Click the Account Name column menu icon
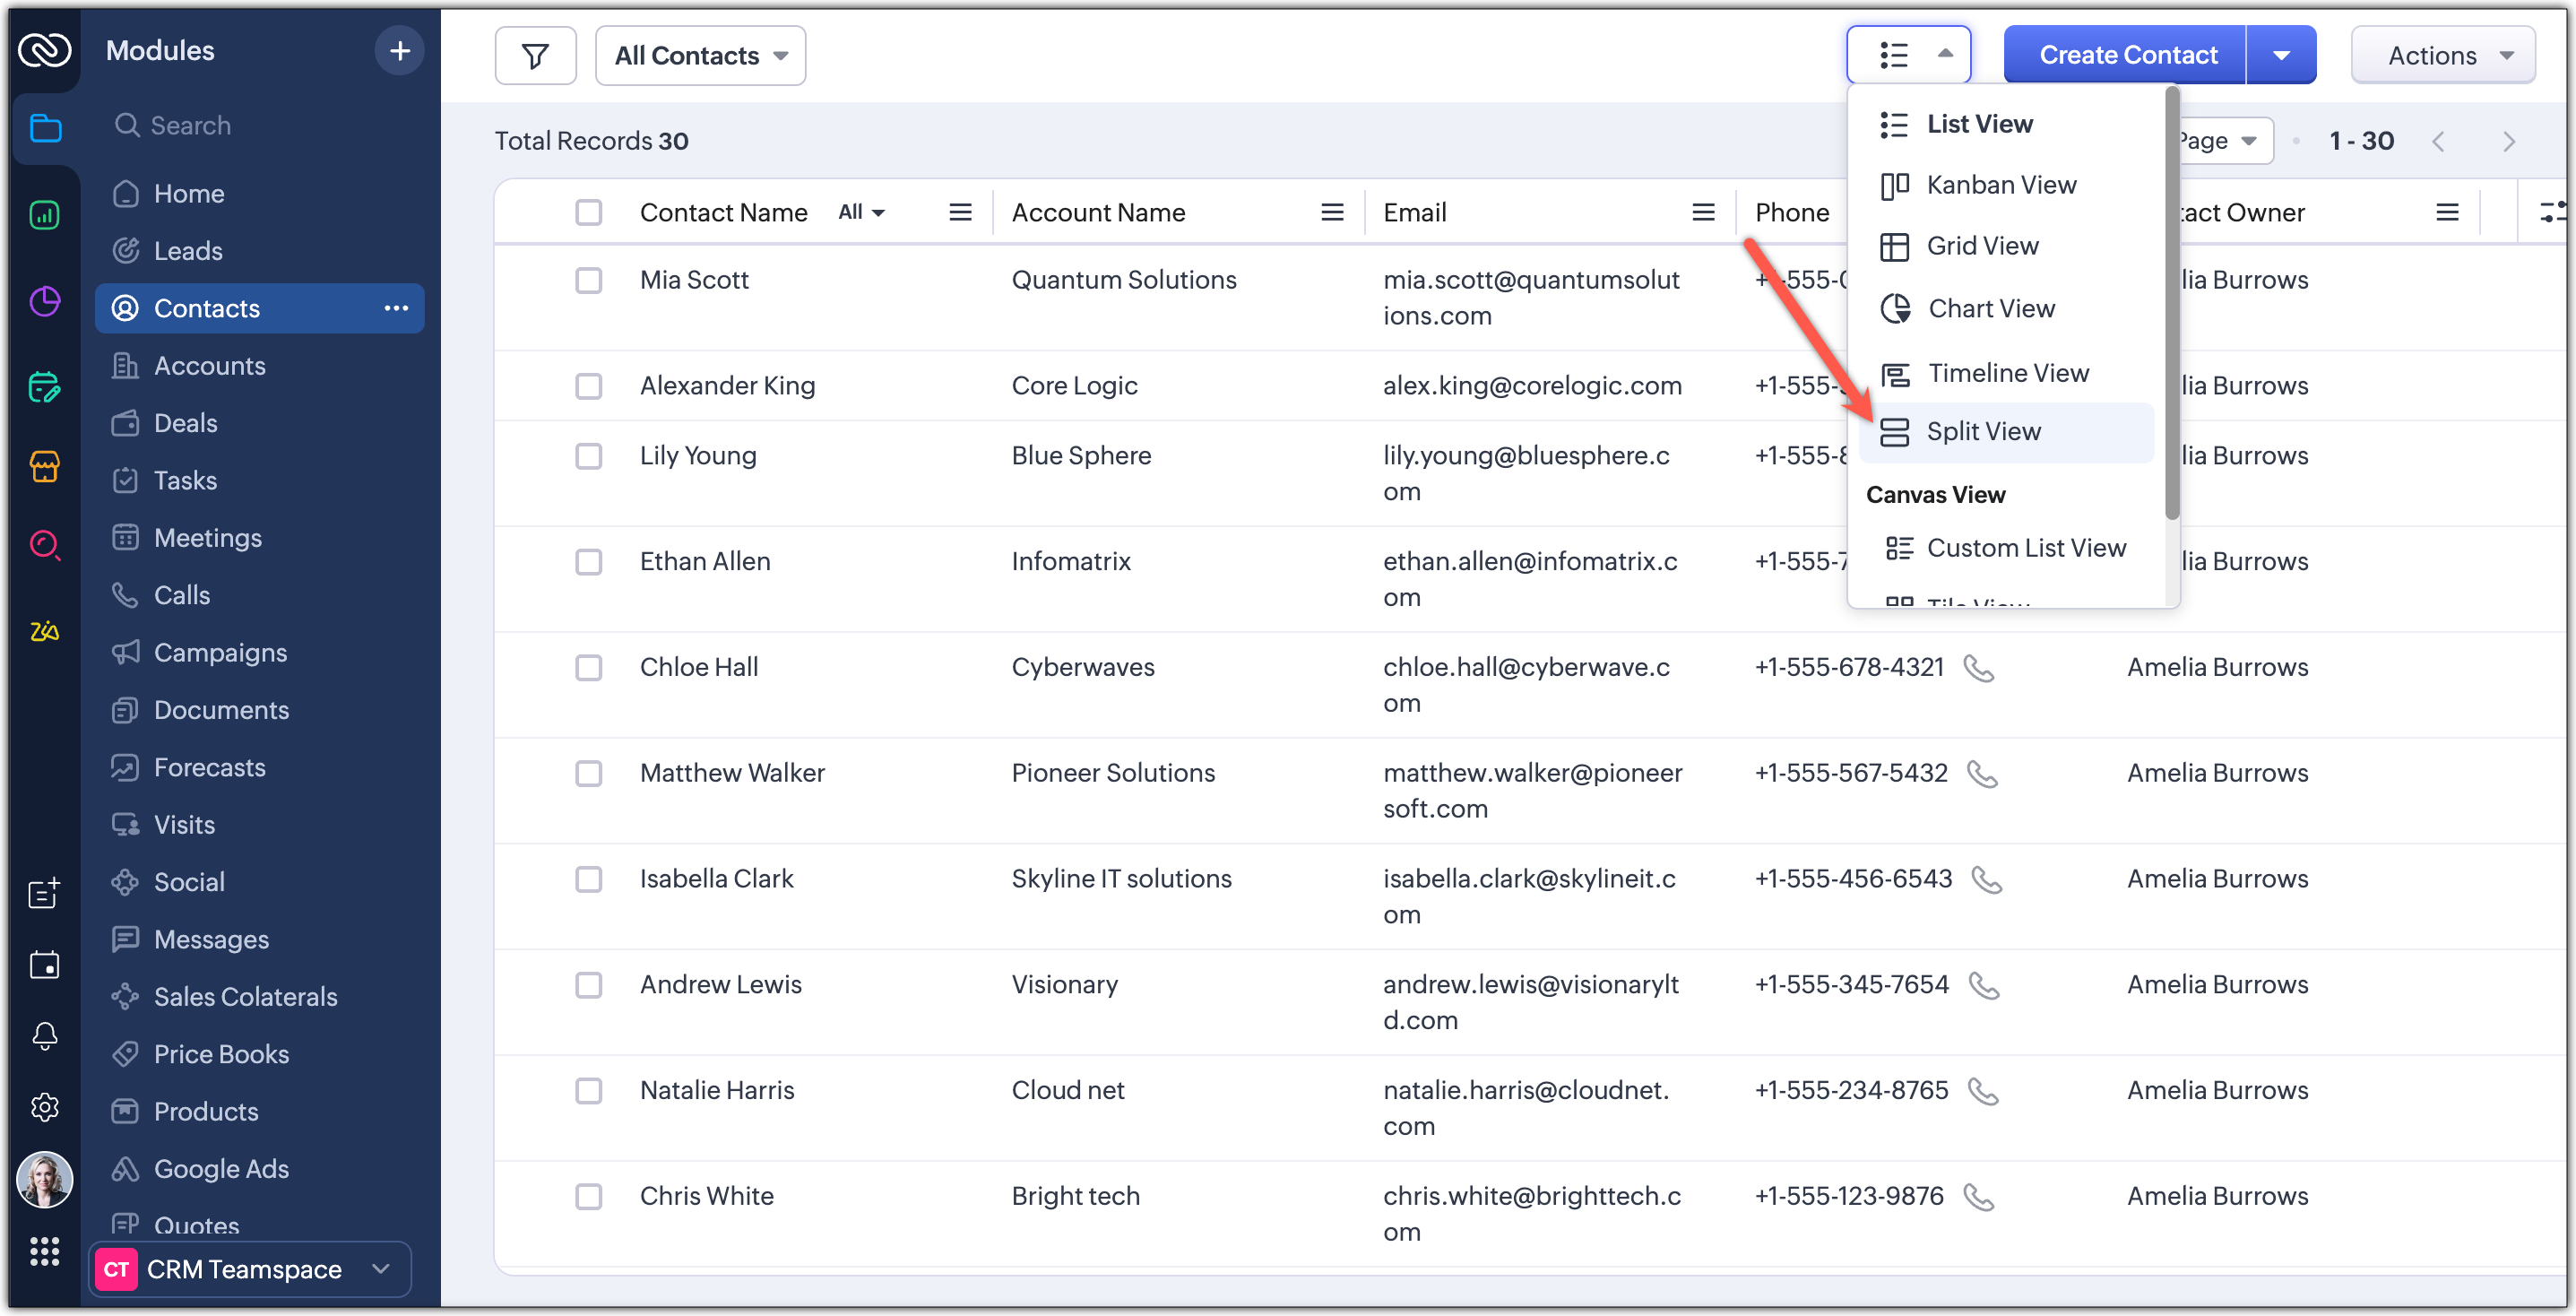 (x=1331, y=213)
